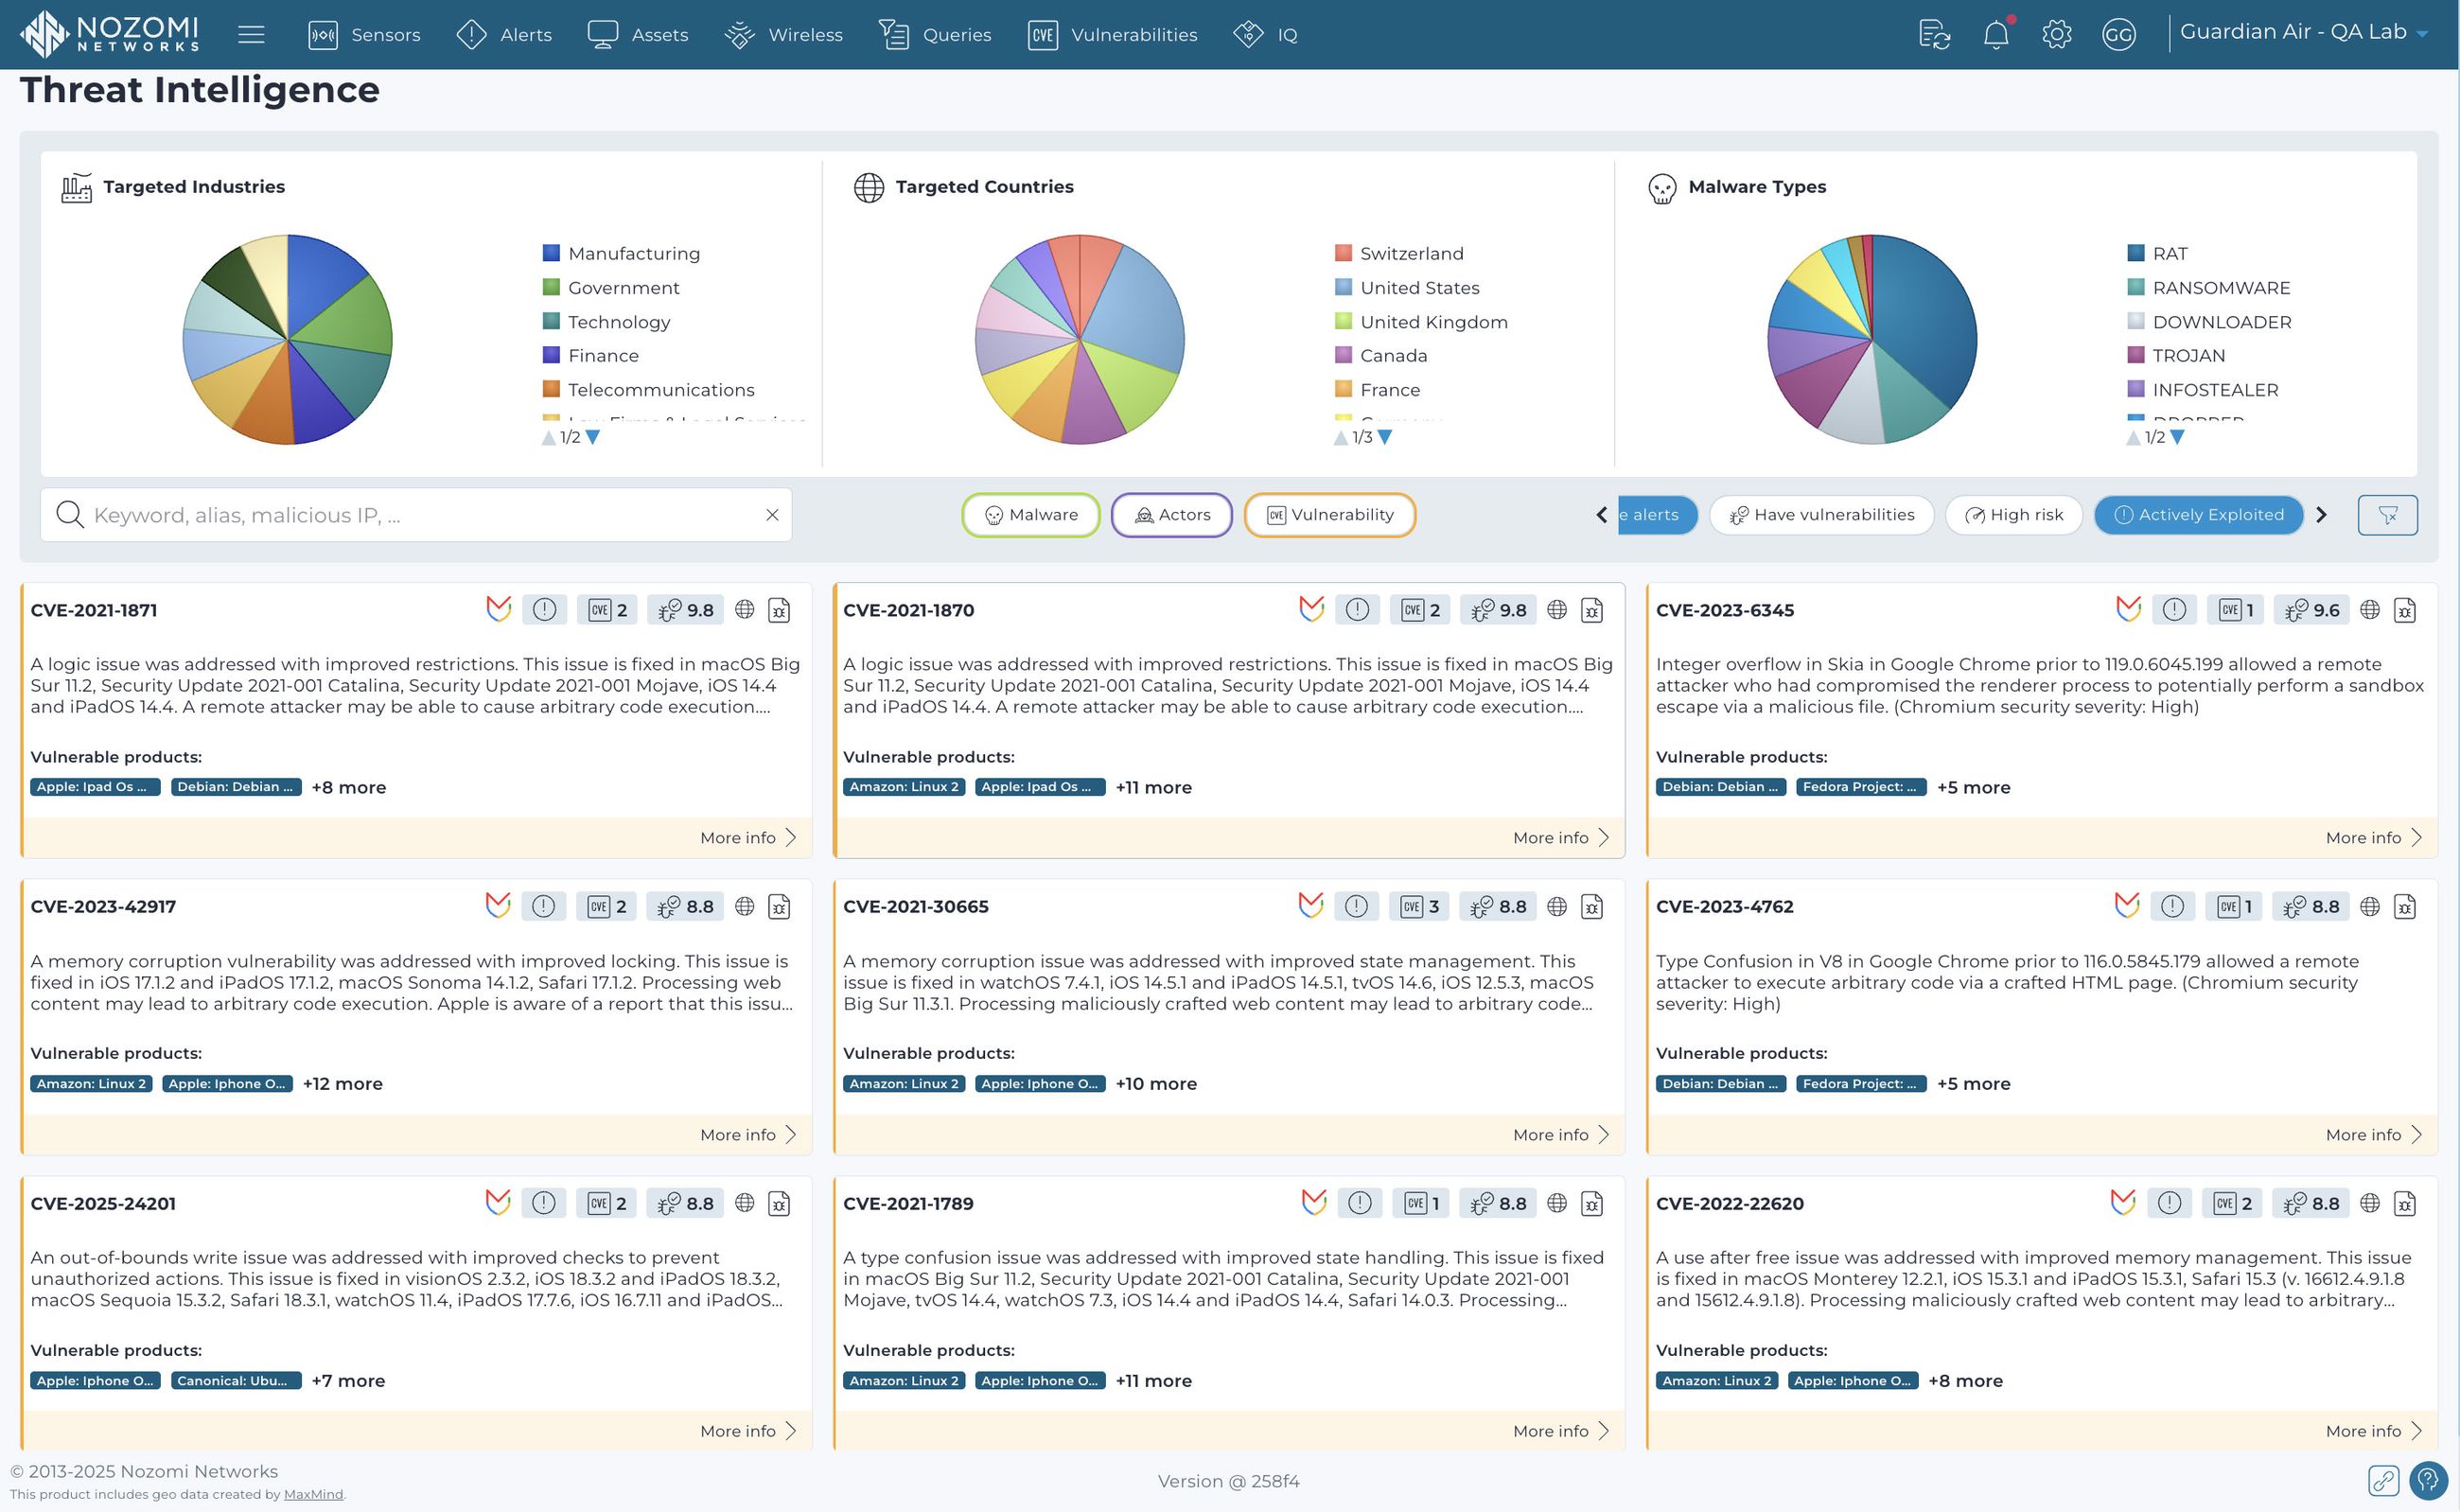Viewport: 2460px width, 1512px height.
Task: Open the Alerts section from the top navigation
Action: pyautogui.click(x=507, y=34)
